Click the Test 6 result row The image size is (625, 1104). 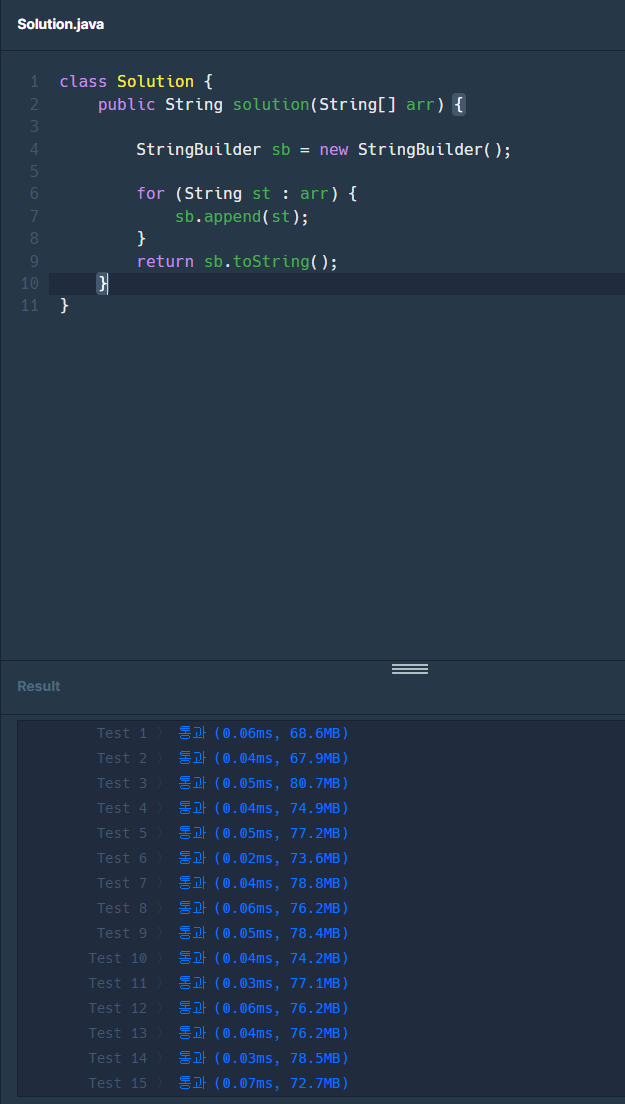click(222, 858)
